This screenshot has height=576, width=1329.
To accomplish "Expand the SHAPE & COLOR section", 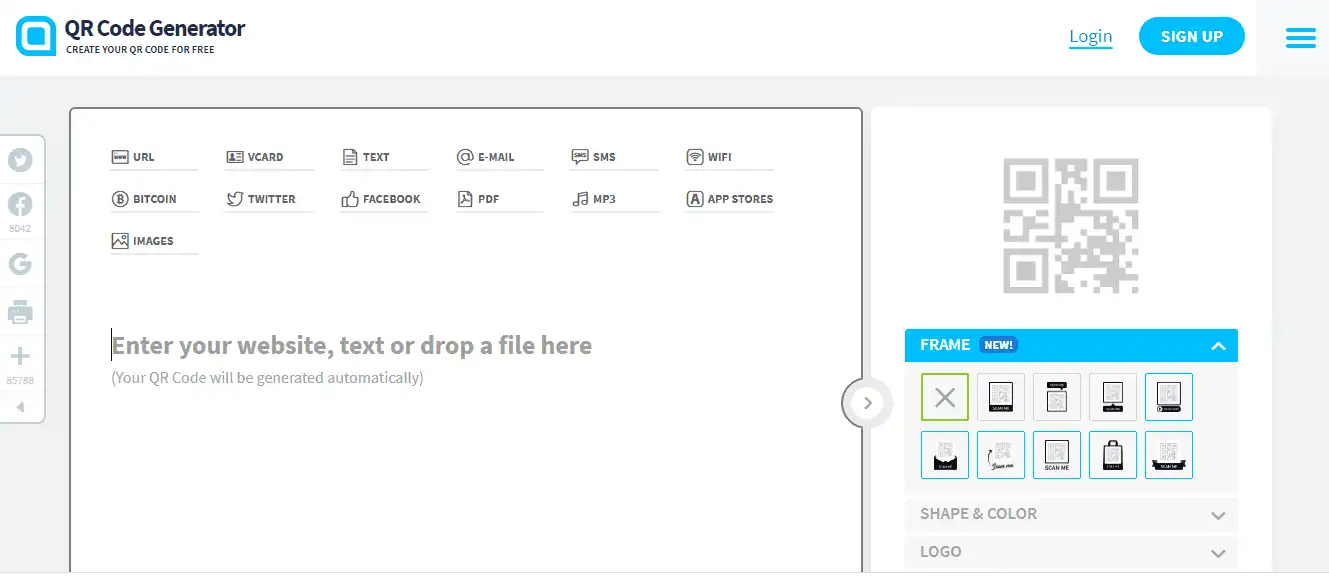I will 1071,514.
